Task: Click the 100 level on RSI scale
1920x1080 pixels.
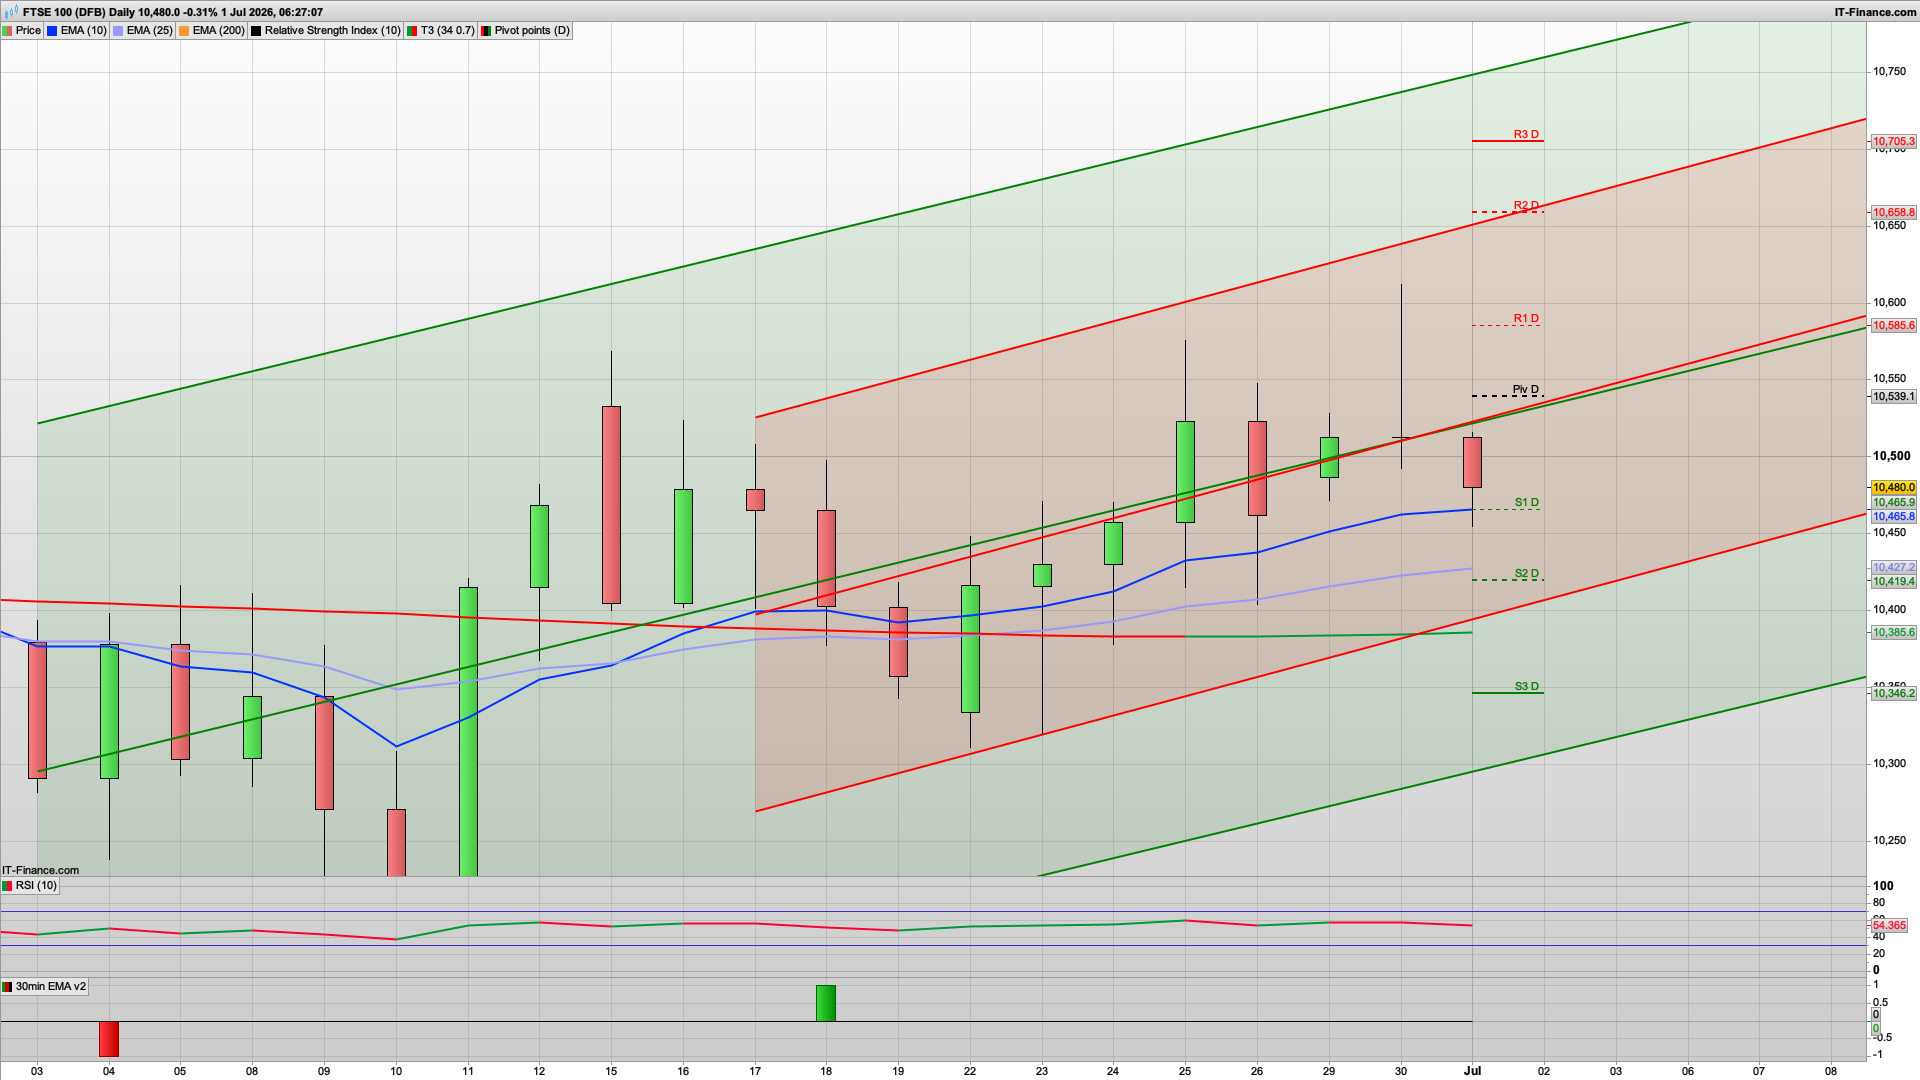Action: [1883, 886]
